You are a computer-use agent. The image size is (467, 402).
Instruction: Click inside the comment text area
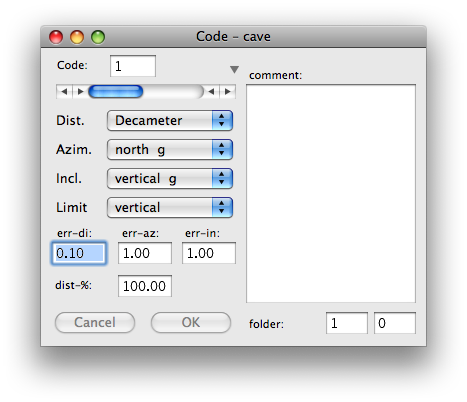point(331,193)
